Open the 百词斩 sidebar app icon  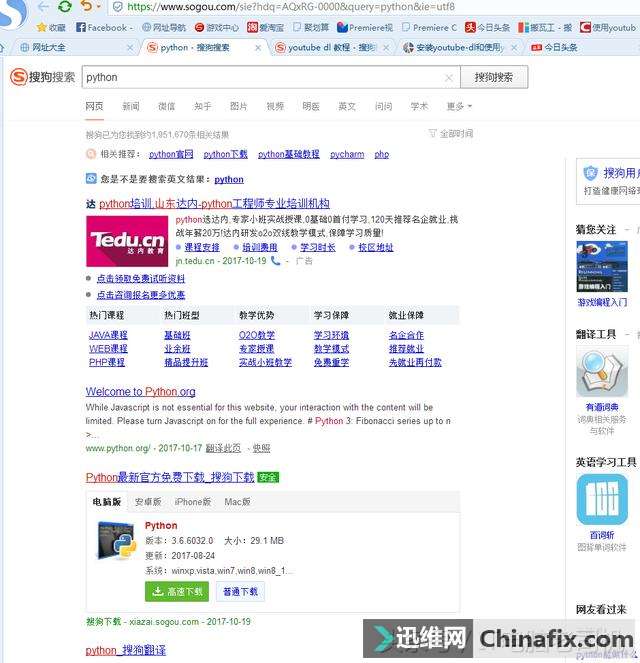602,499
